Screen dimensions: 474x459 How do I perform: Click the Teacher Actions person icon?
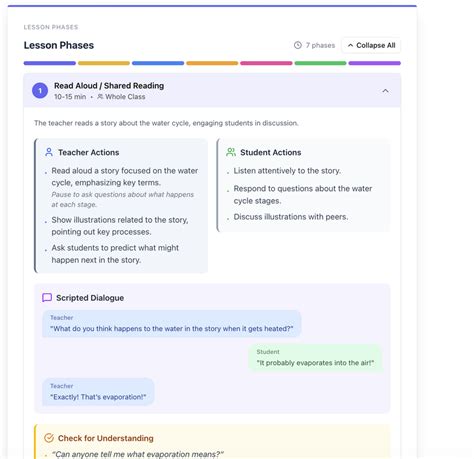point(49,152)
